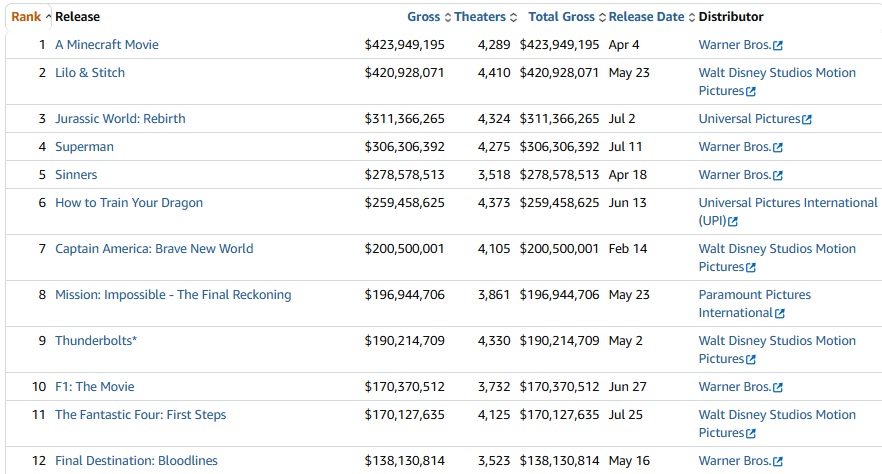
Task: Click external link icon in Thunderbolts* row
Action: tap(751, 360)
